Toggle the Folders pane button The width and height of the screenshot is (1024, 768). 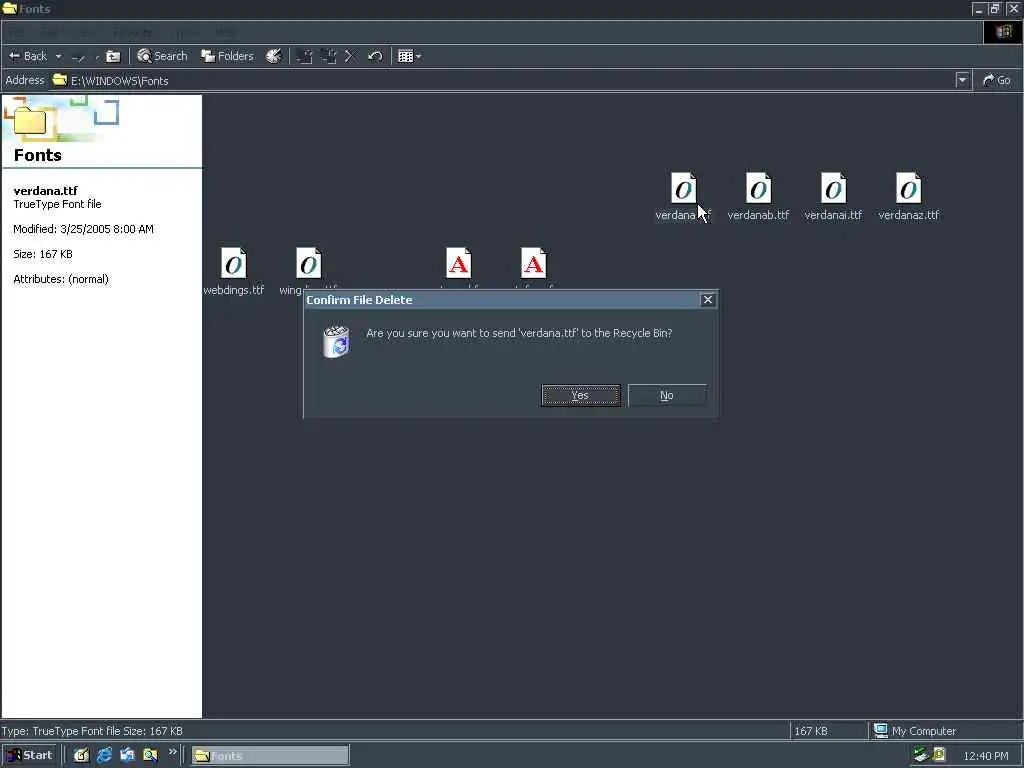coord(227,56)
